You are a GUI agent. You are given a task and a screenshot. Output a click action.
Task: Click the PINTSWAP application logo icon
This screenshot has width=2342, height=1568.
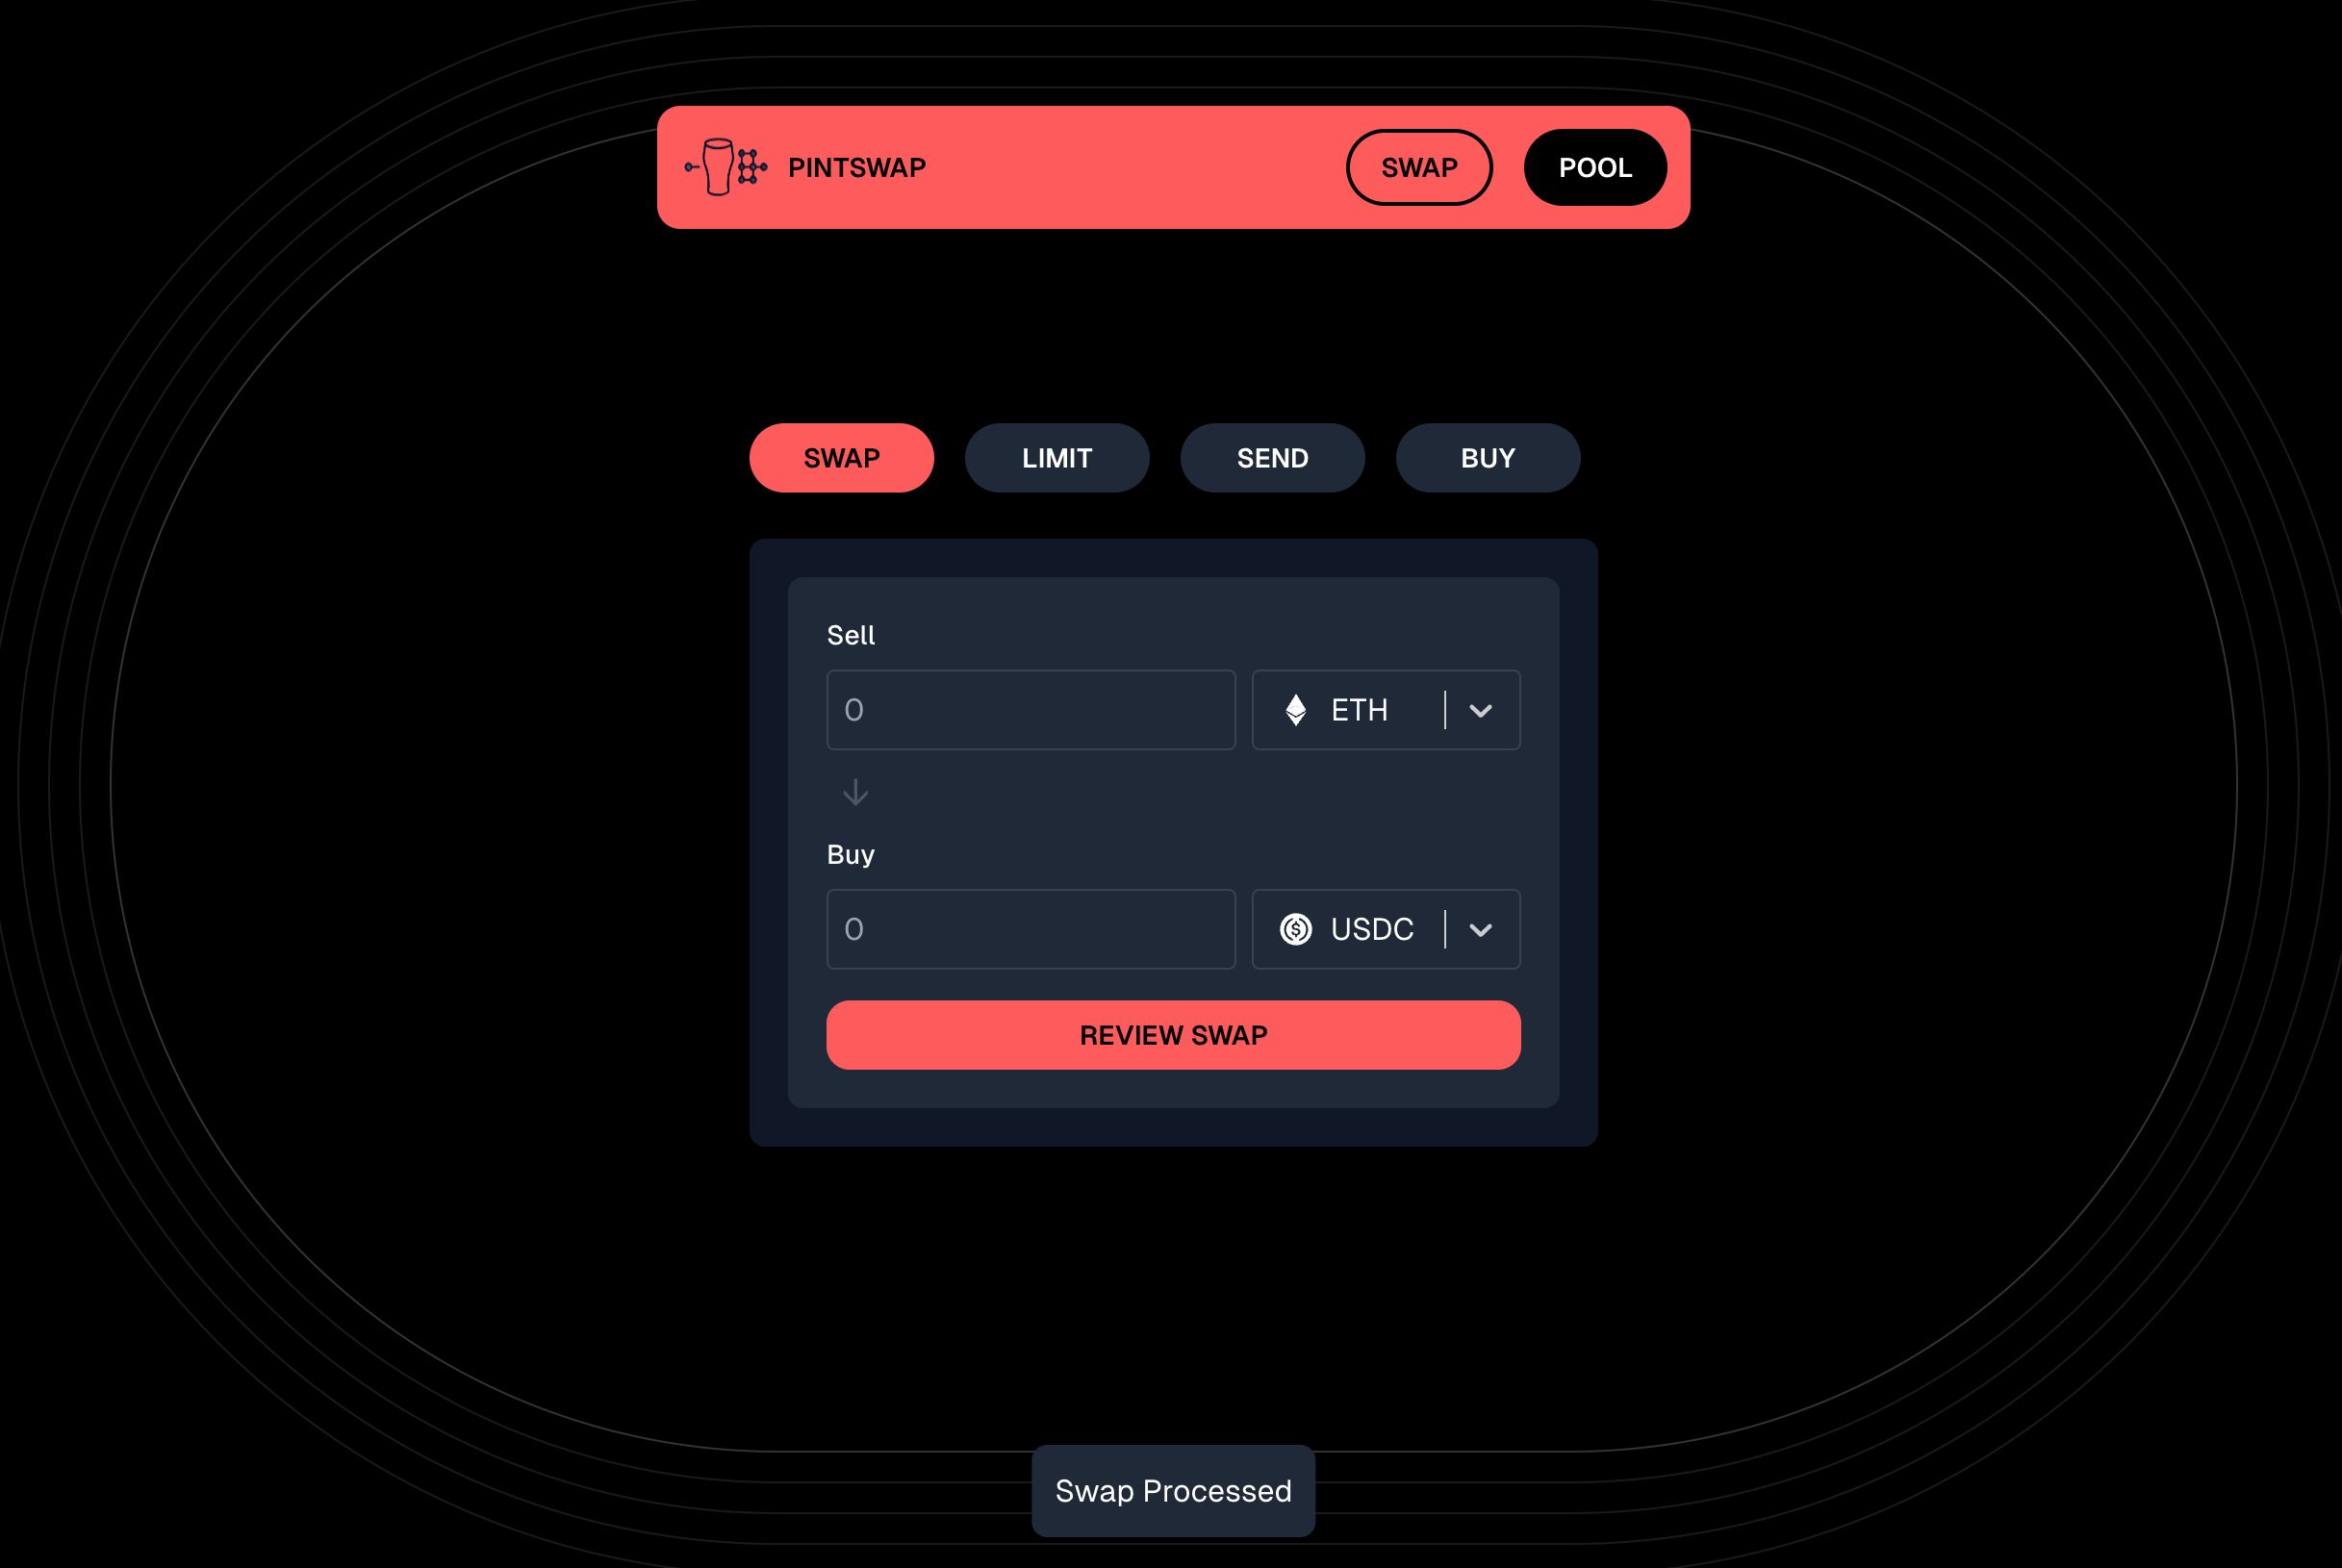point(725,166)
